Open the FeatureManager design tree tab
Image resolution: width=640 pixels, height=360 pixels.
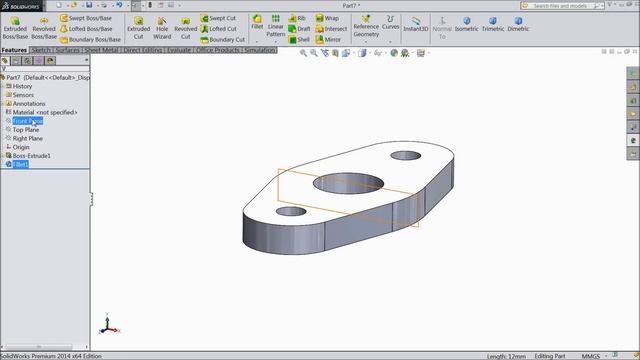point(5,60)
